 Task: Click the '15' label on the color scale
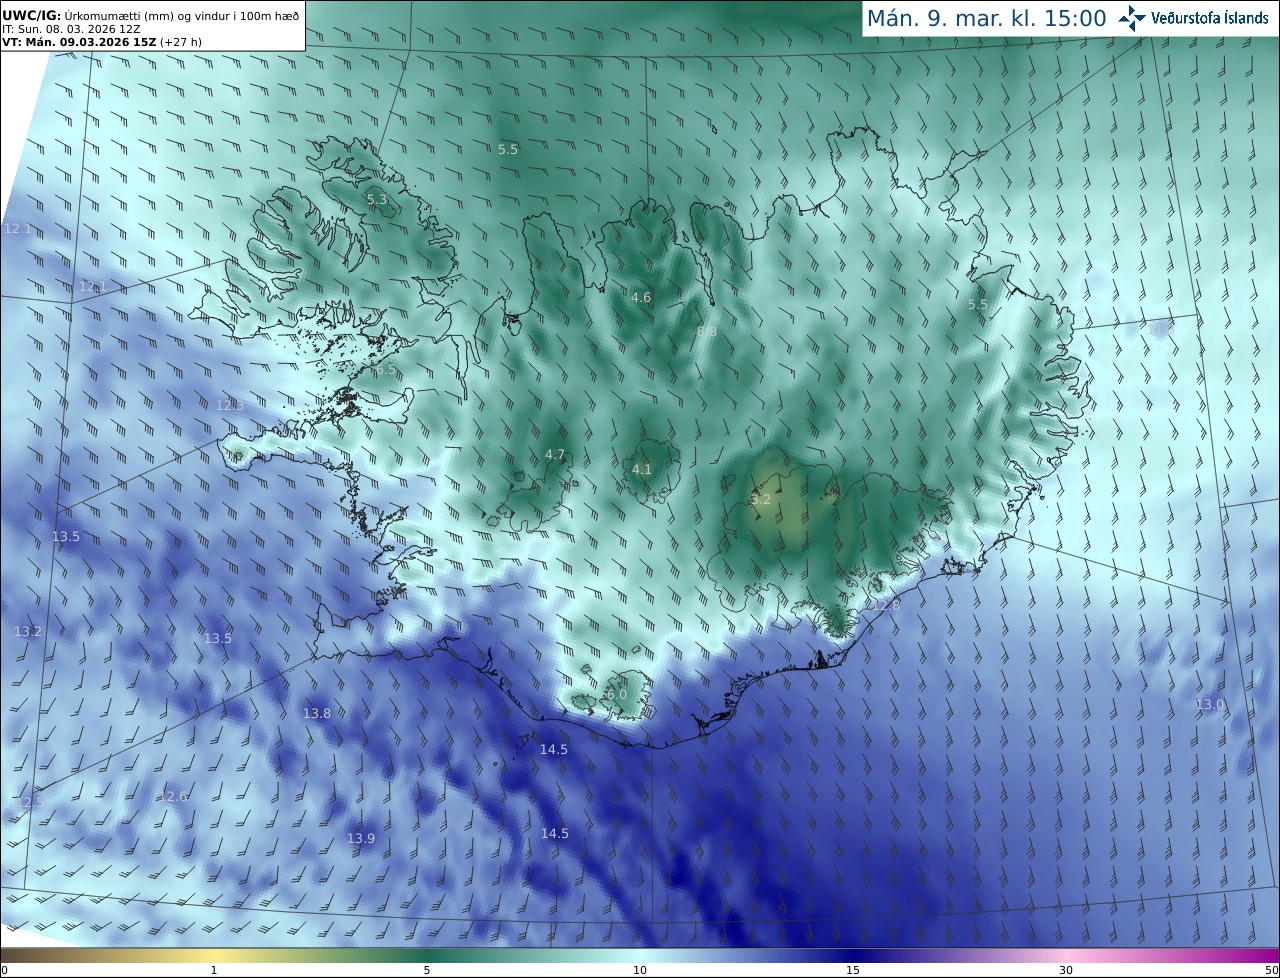[x=853, y=970]
